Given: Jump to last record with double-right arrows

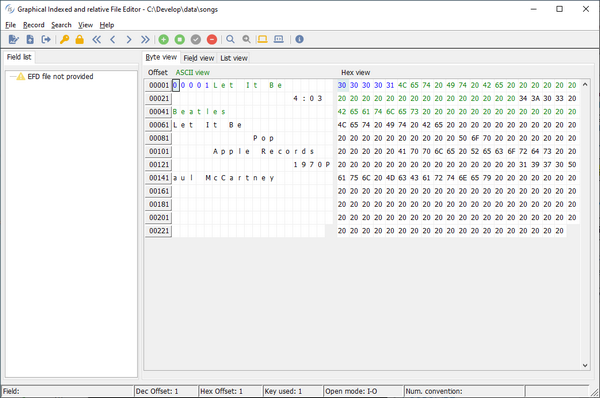Looking at the screenshot, I should coord(145,39).
